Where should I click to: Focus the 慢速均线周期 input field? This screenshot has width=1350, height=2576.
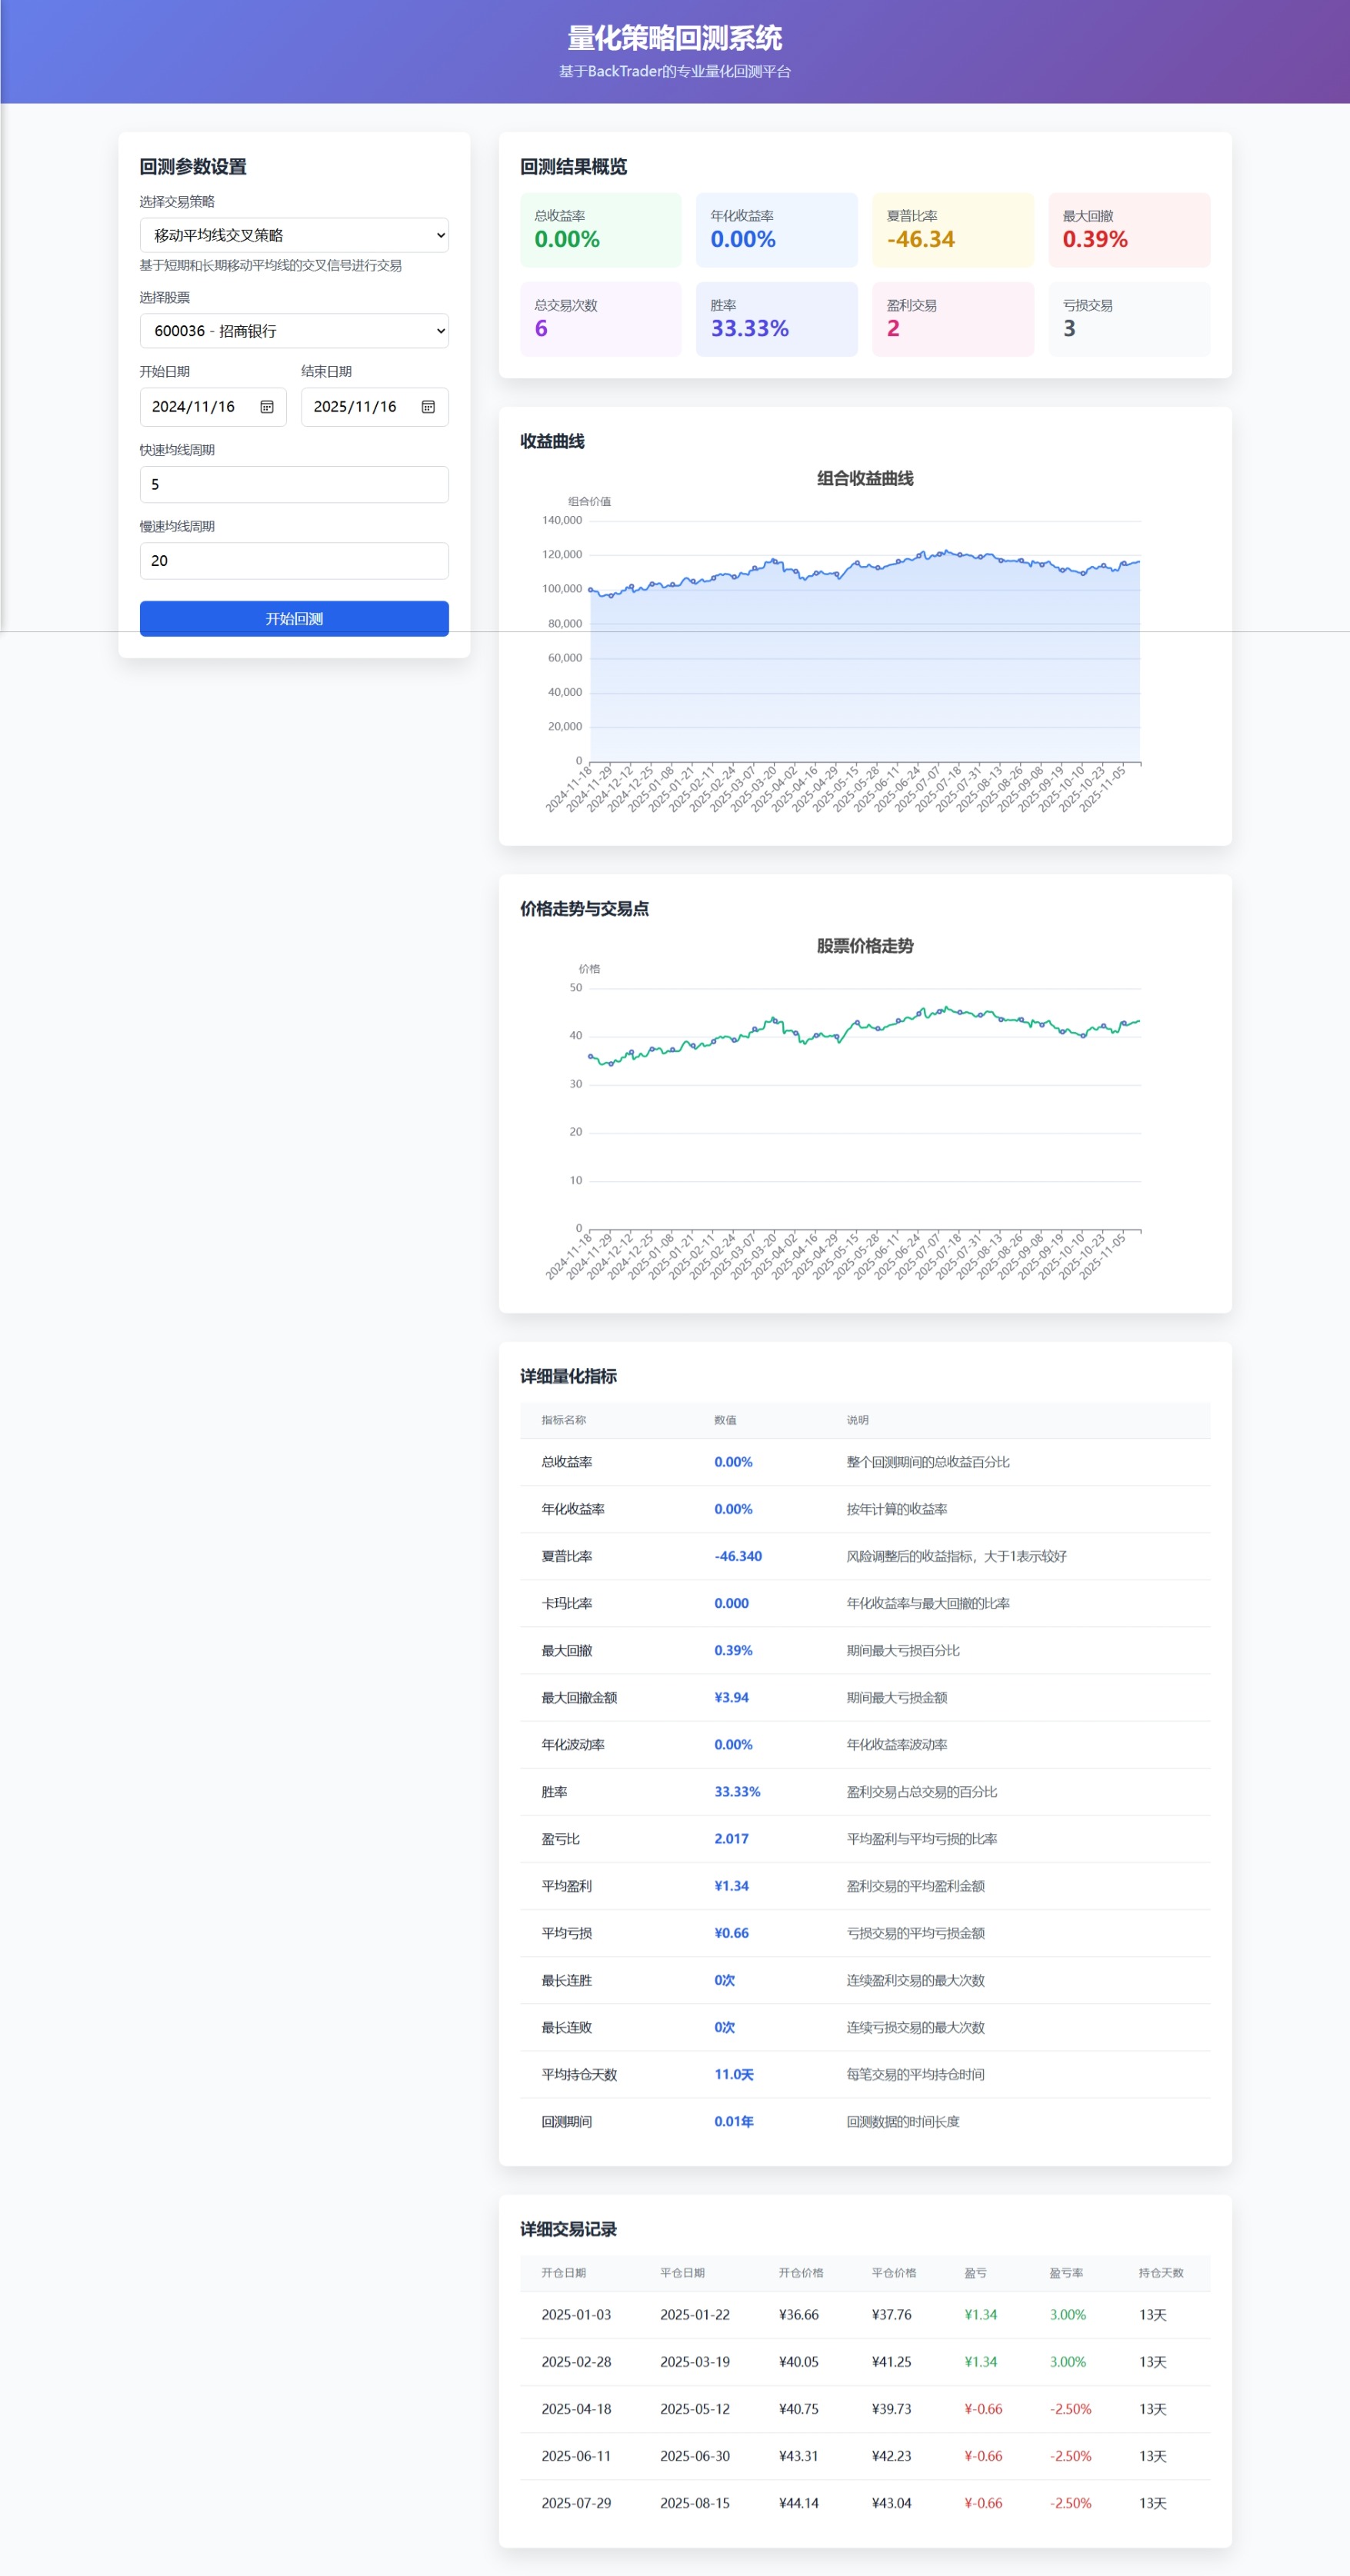click(294, 561)
